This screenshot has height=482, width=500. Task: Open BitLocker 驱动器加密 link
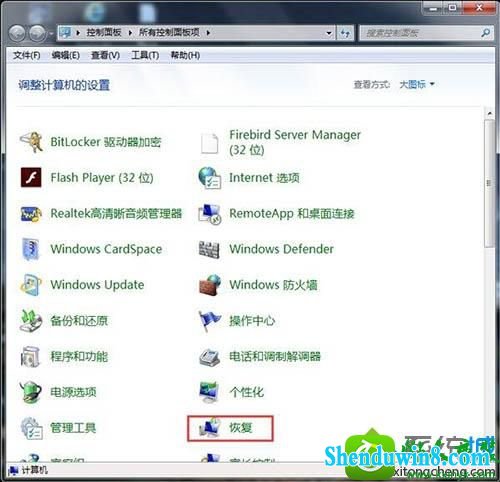(x=106, y=142)
